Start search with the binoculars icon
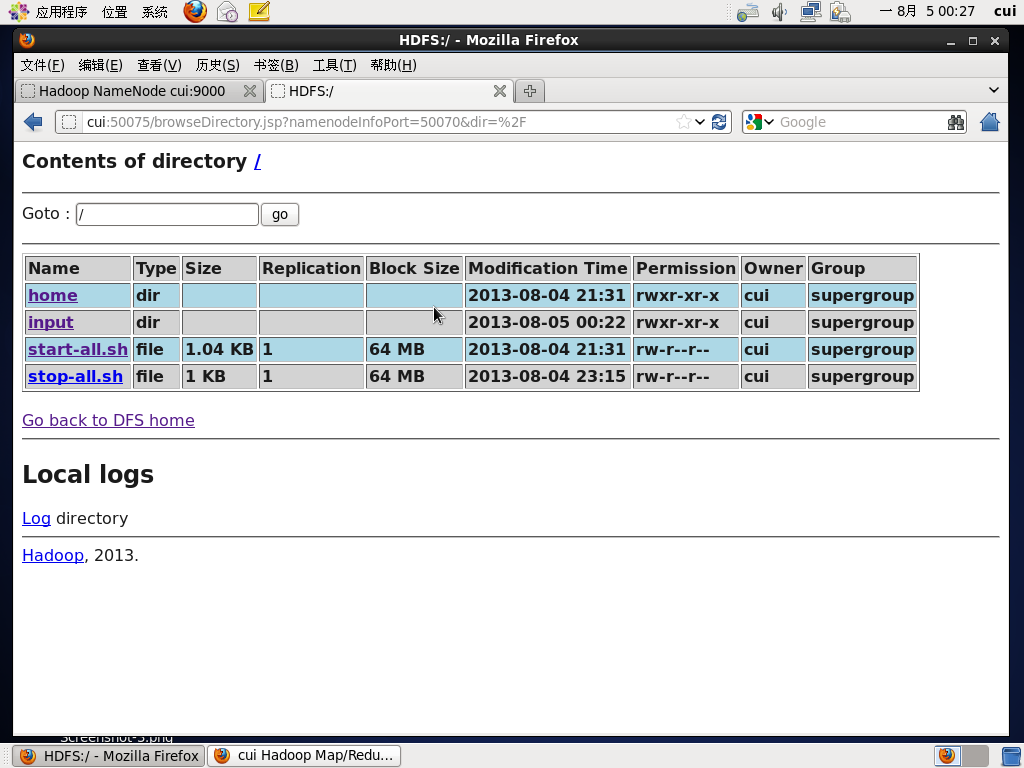This screenshot has height=768, width=1024. 955,122
